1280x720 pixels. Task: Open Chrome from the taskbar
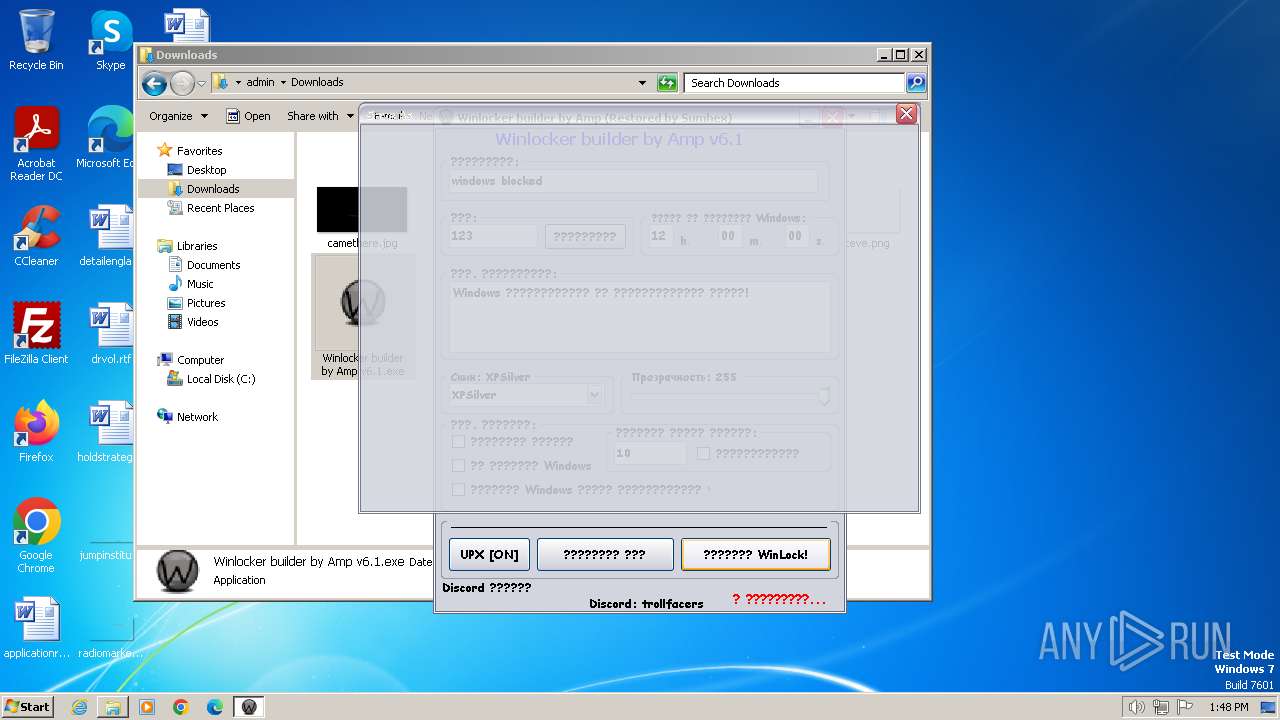[181, 707]
